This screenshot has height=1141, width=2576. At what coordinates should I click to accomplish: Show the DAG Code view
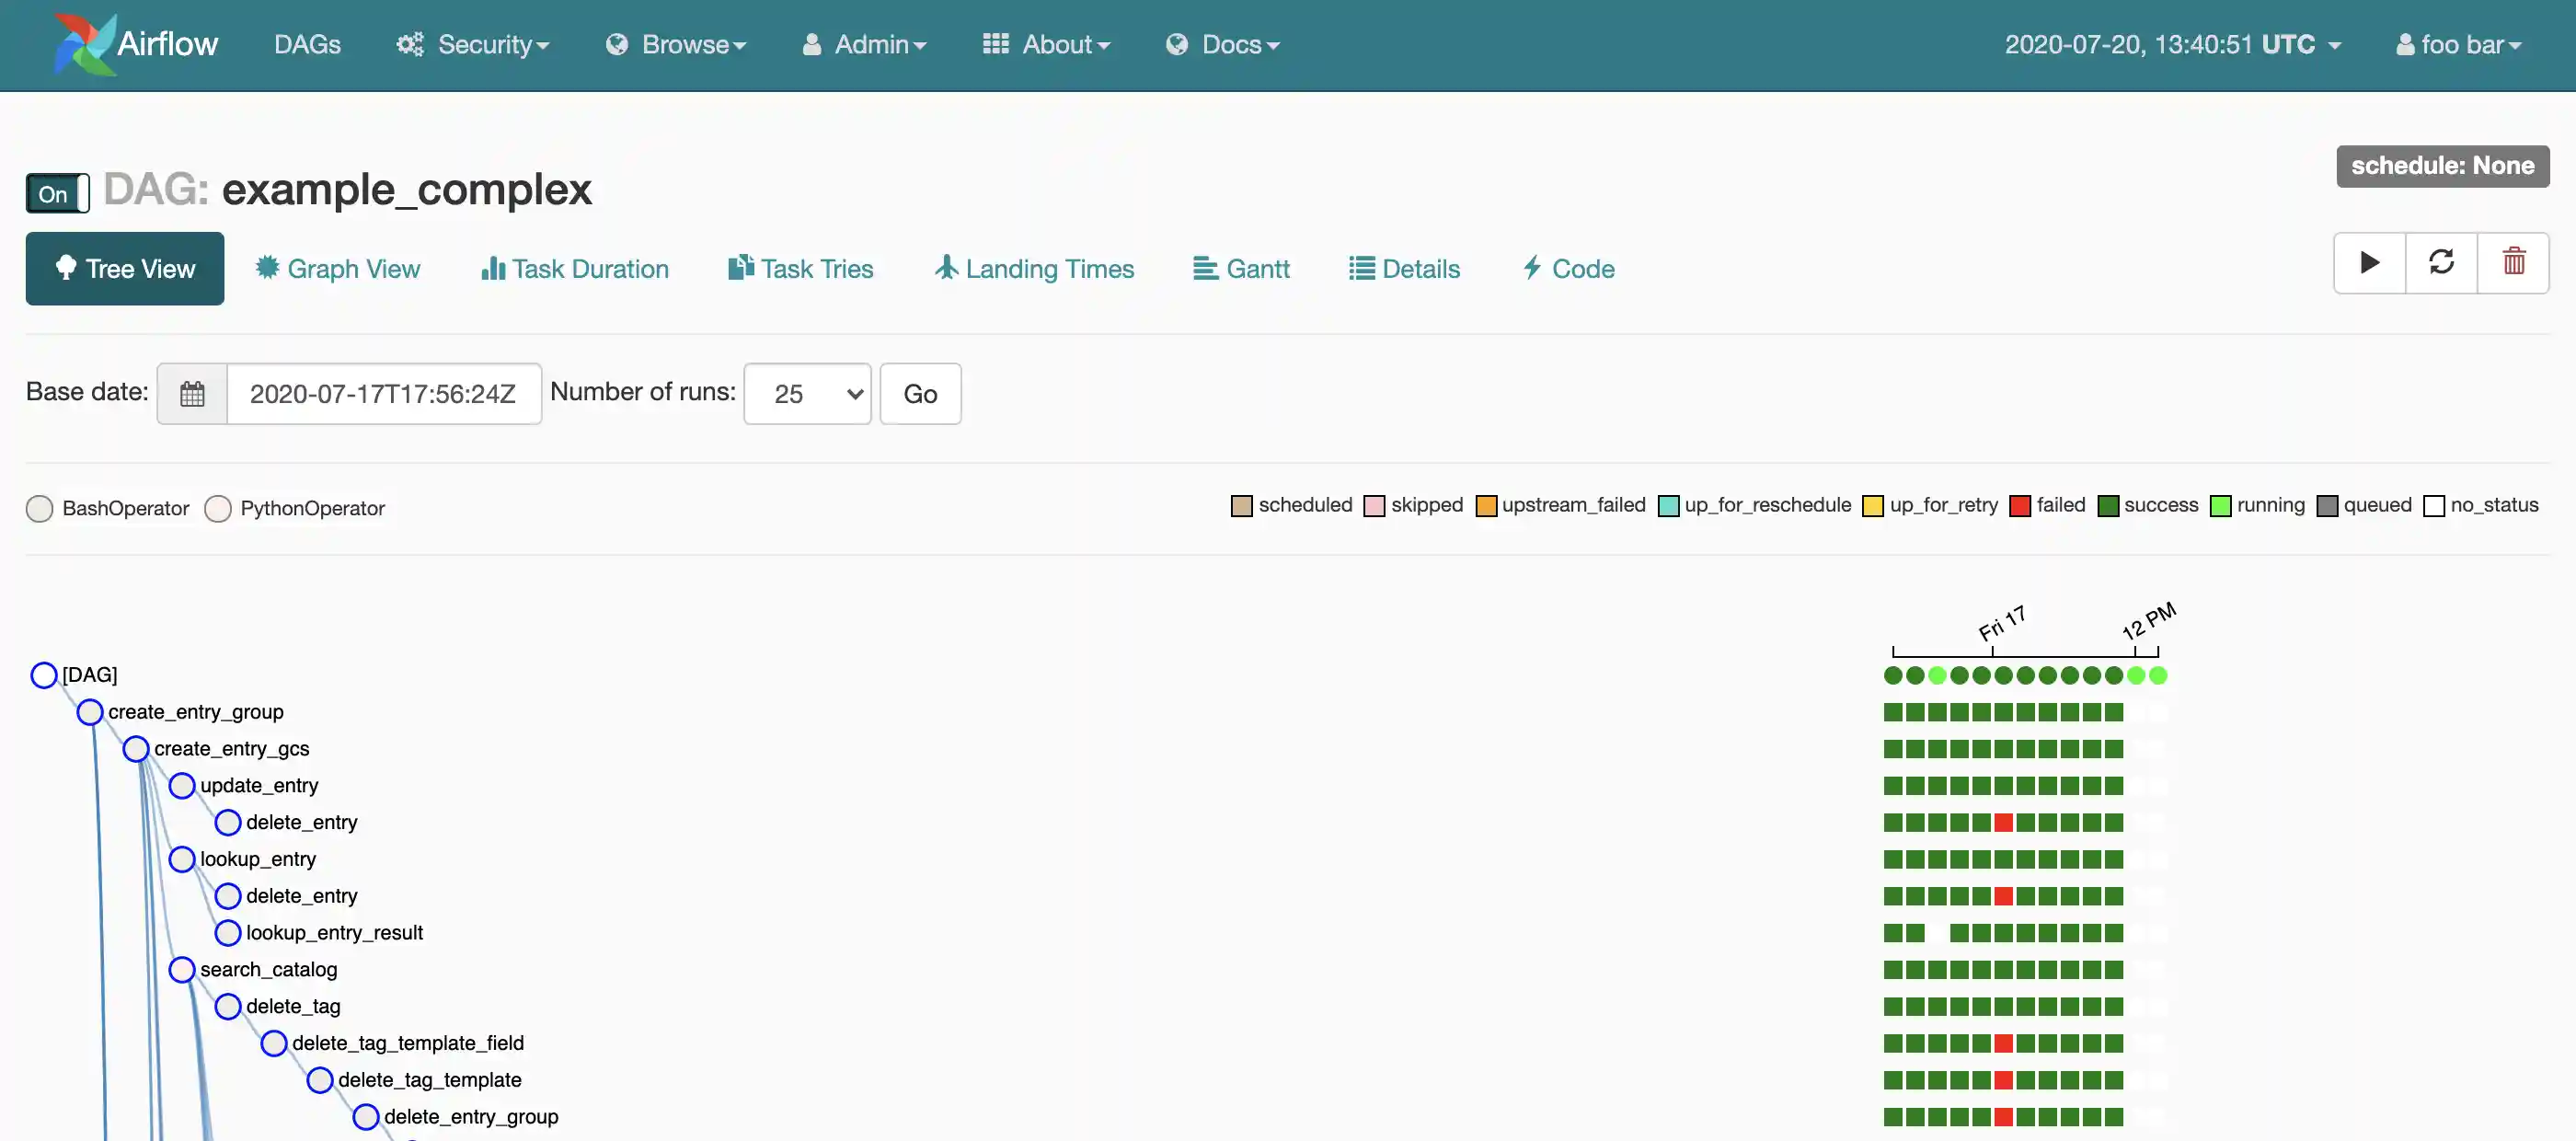(1568, 269)
